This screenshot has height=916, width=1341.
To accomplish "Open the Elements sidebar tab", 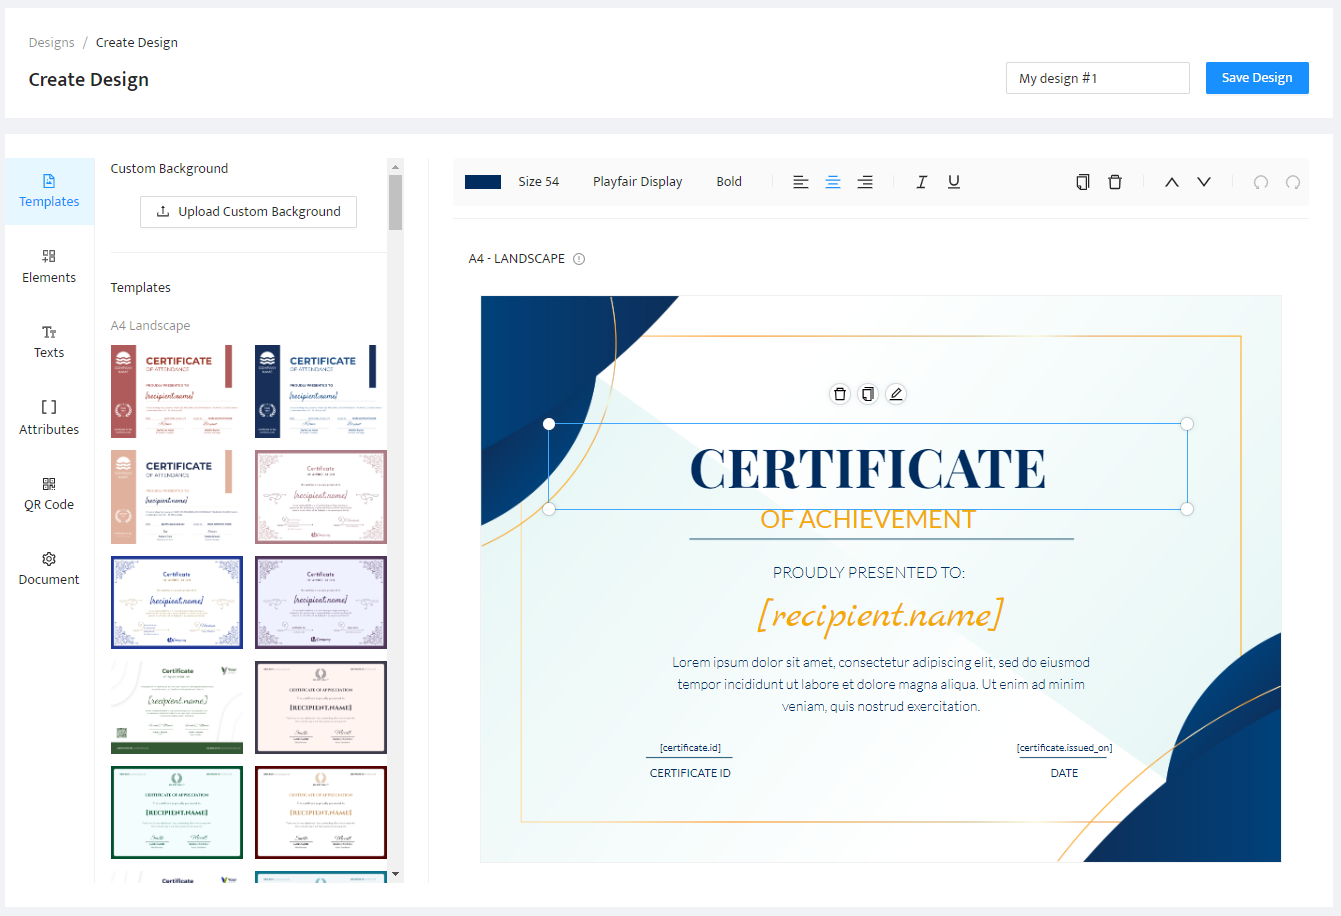I will click(49, 266).
